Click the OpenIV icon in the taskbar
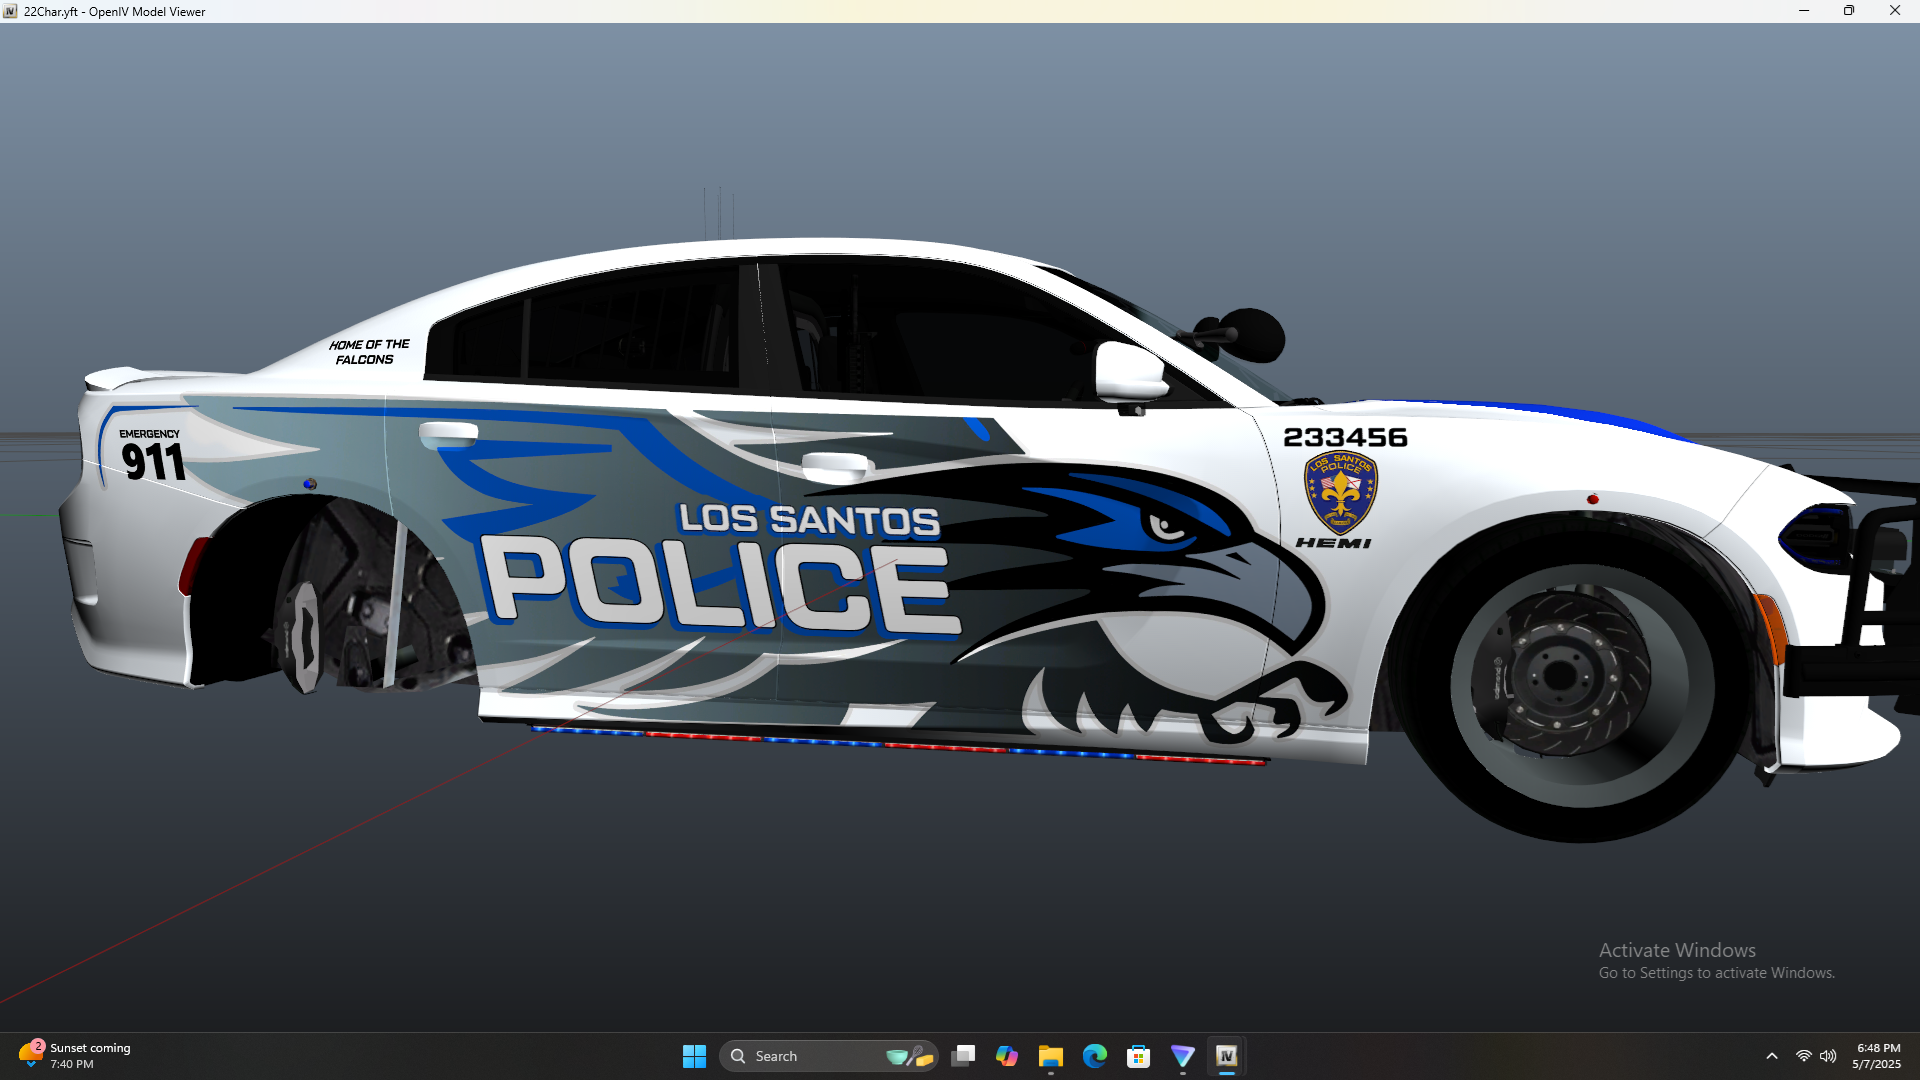 pyautogui.click(x=1226, y=1056)
